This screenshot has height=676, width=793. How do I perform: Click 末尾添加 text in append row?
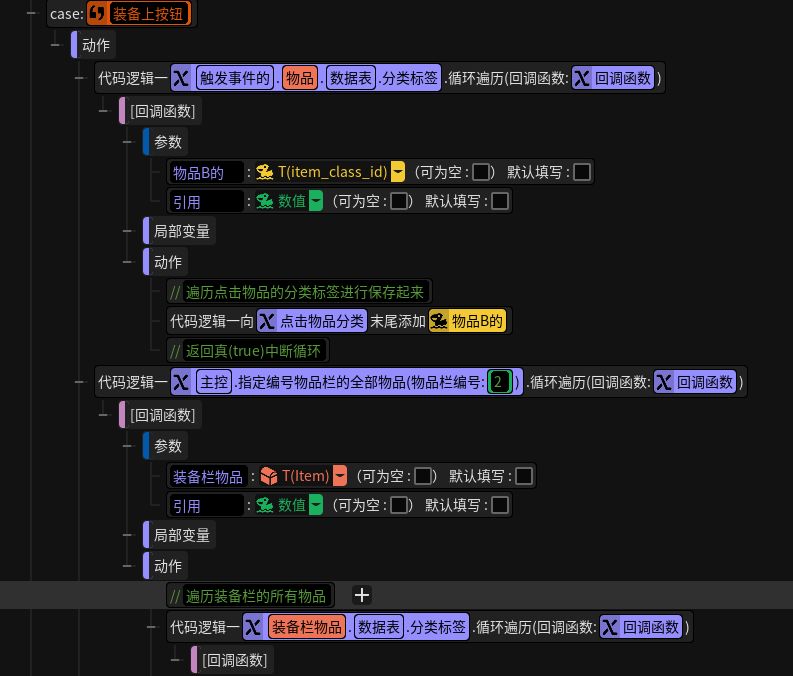(x=398, y=321)
